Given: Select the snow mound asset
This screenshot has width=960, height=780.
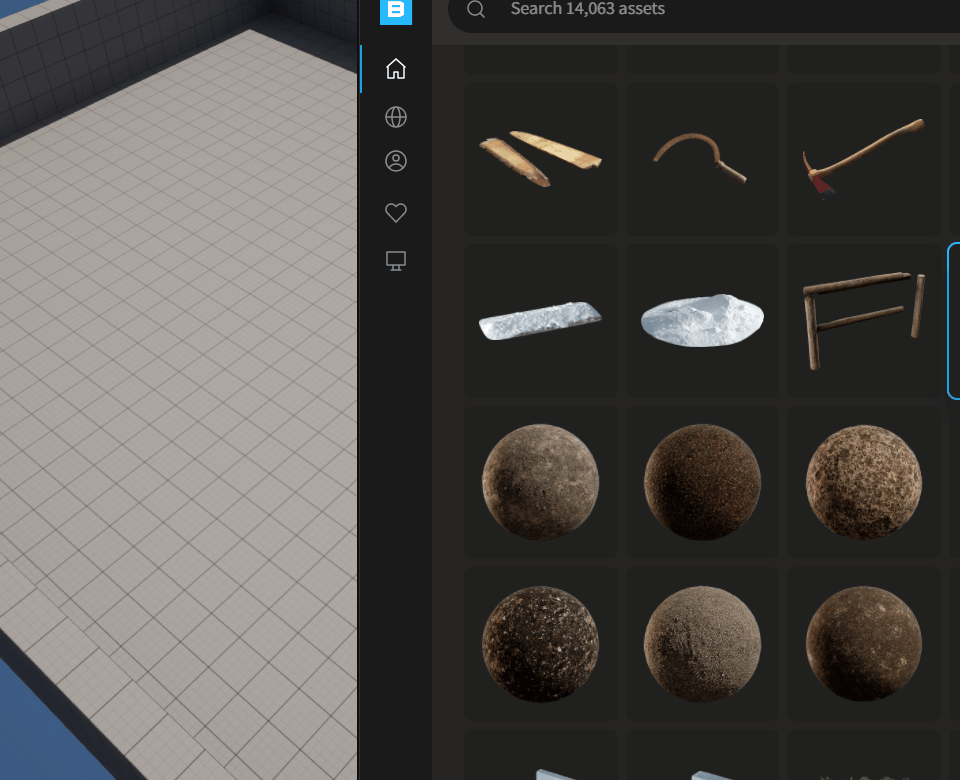Looking at the screenshot, I should click(x=702, y=321).
